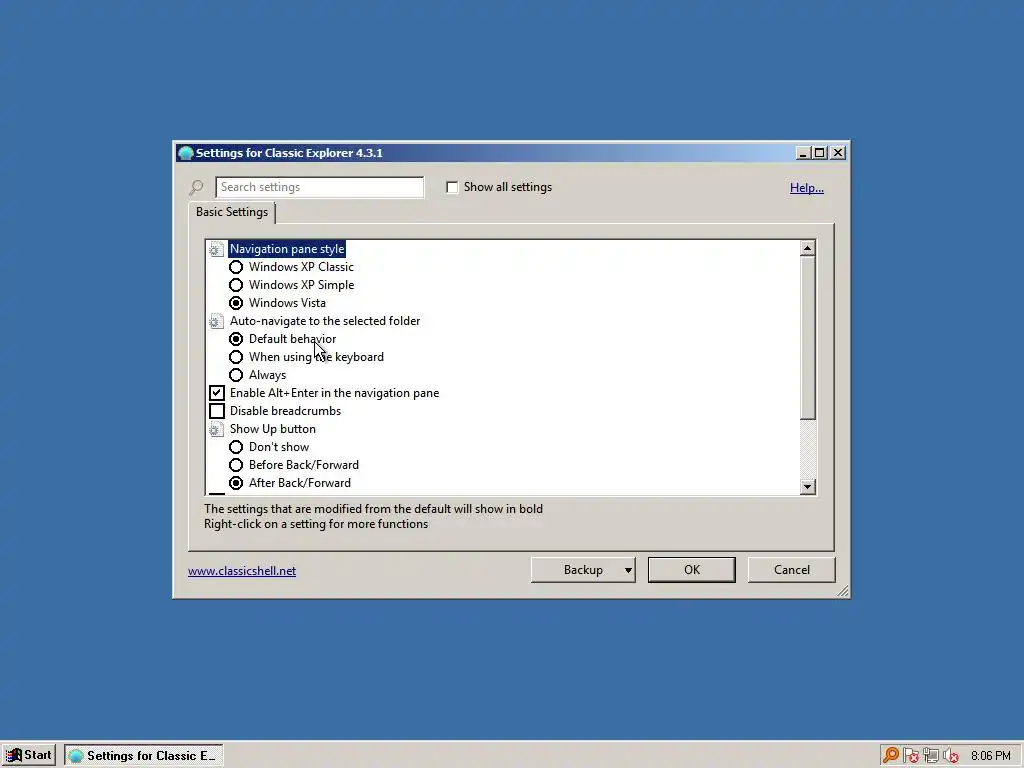Viewport: 1024px width, 768px height.
Task: Open the Backup dropdown arrow
Action: point(628,570)
